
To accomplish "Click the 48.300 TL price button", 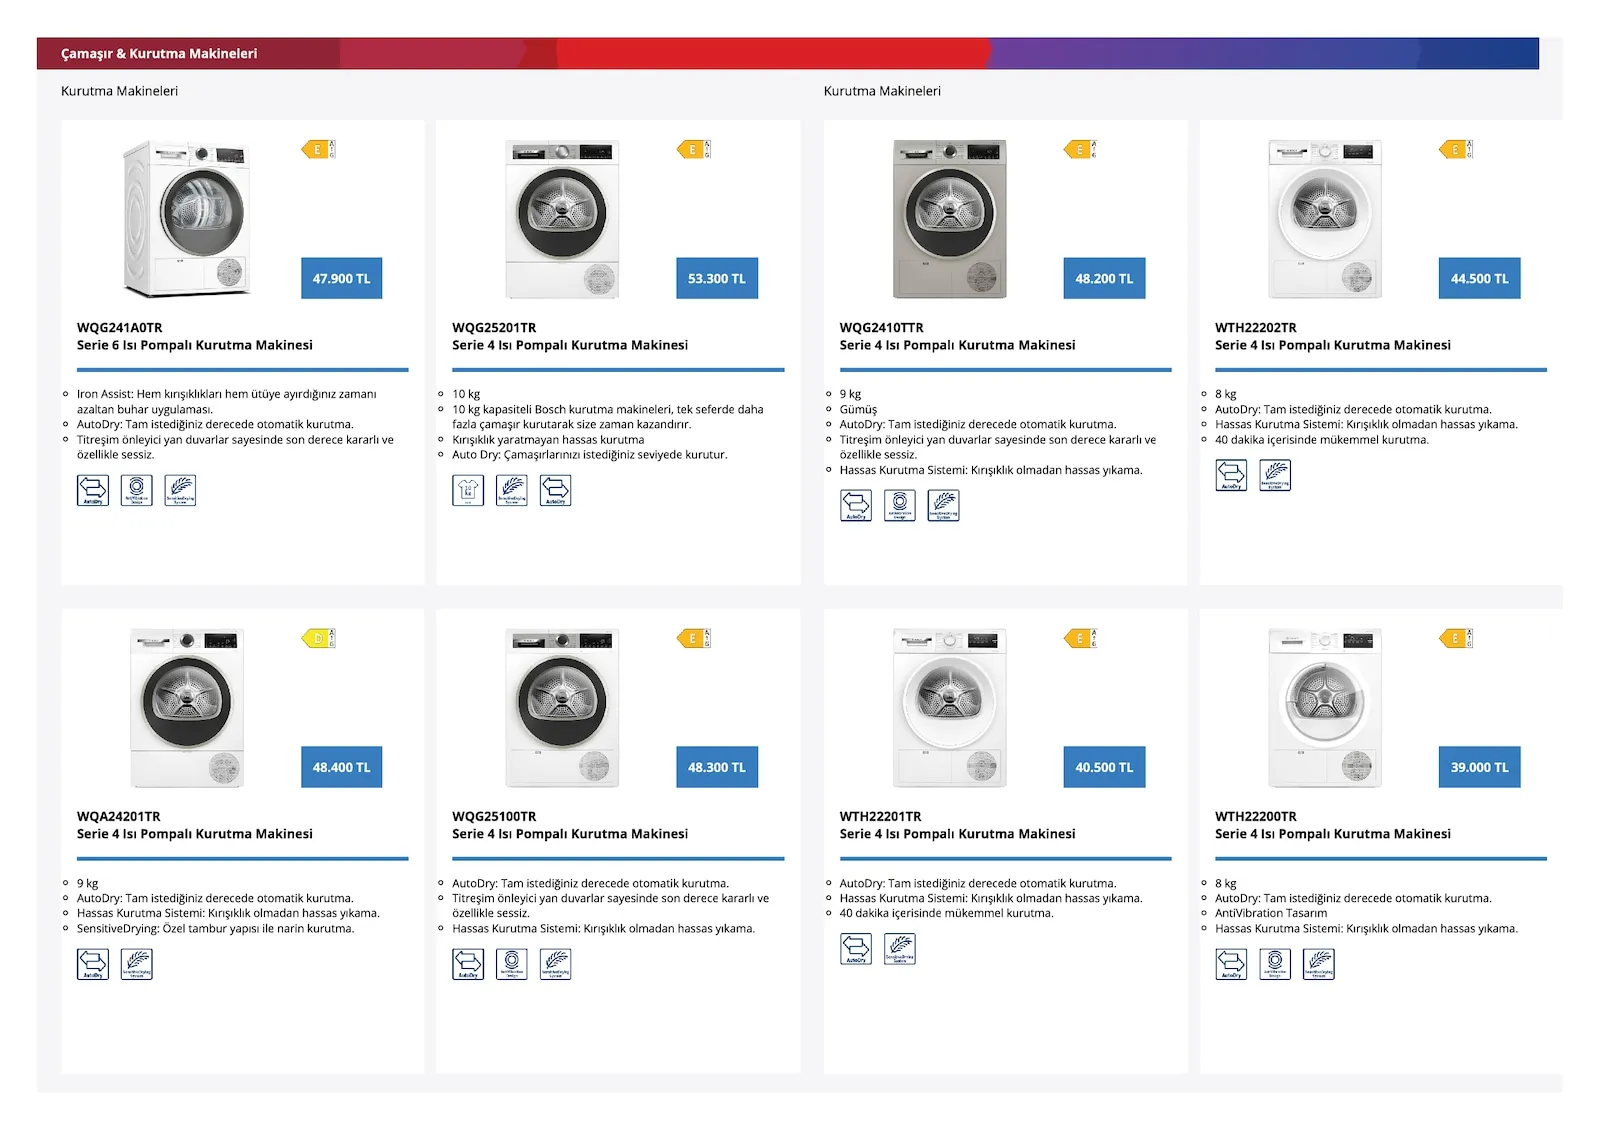I will click(x=717, y=767).
